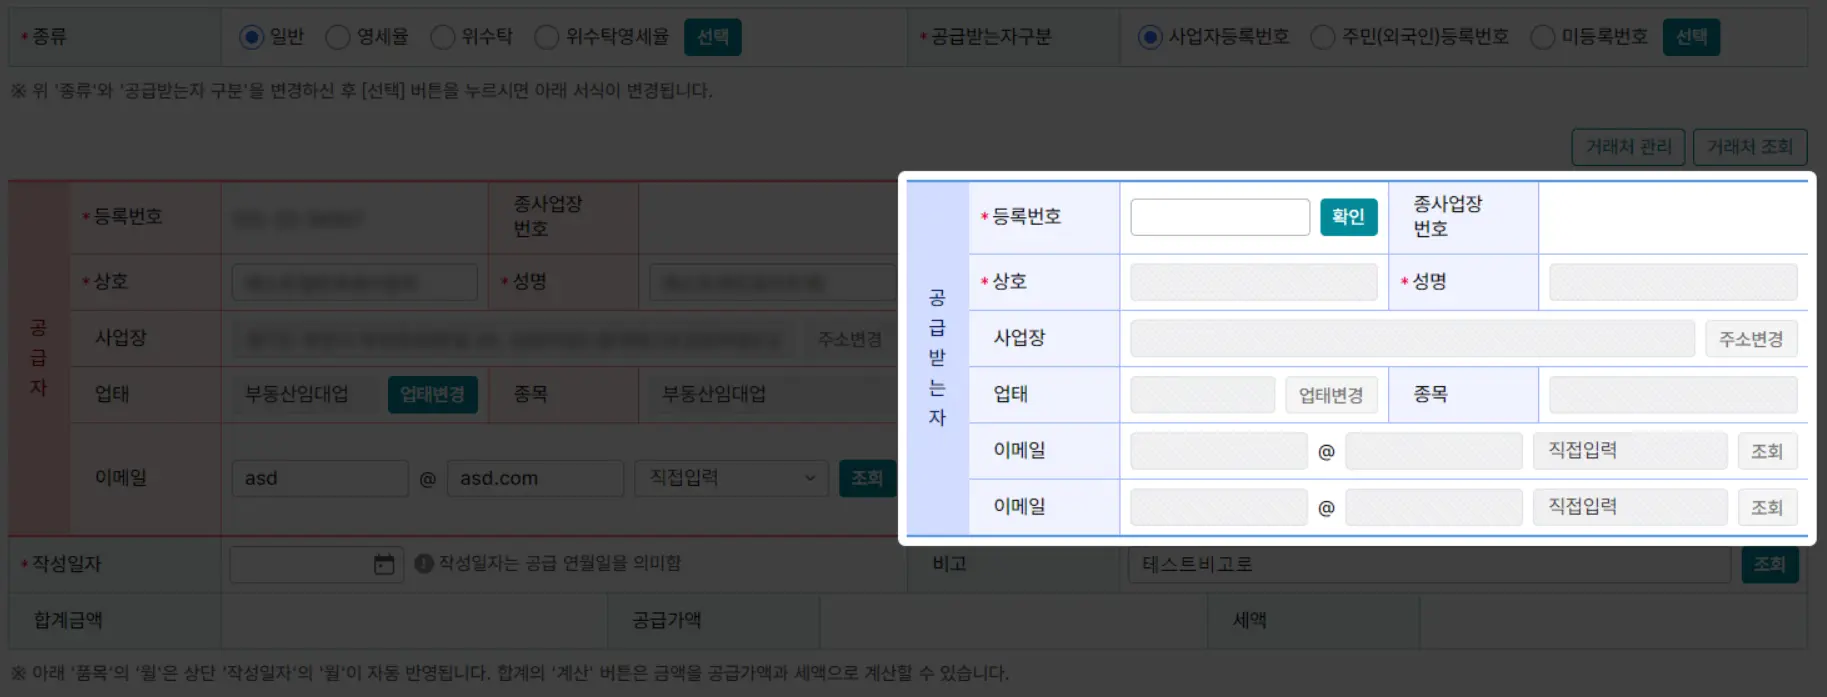Screen dimensions: 1827x697
Task: Open recipient's second email 직접입력 dropdown
Action: (x=1629, y=507)
